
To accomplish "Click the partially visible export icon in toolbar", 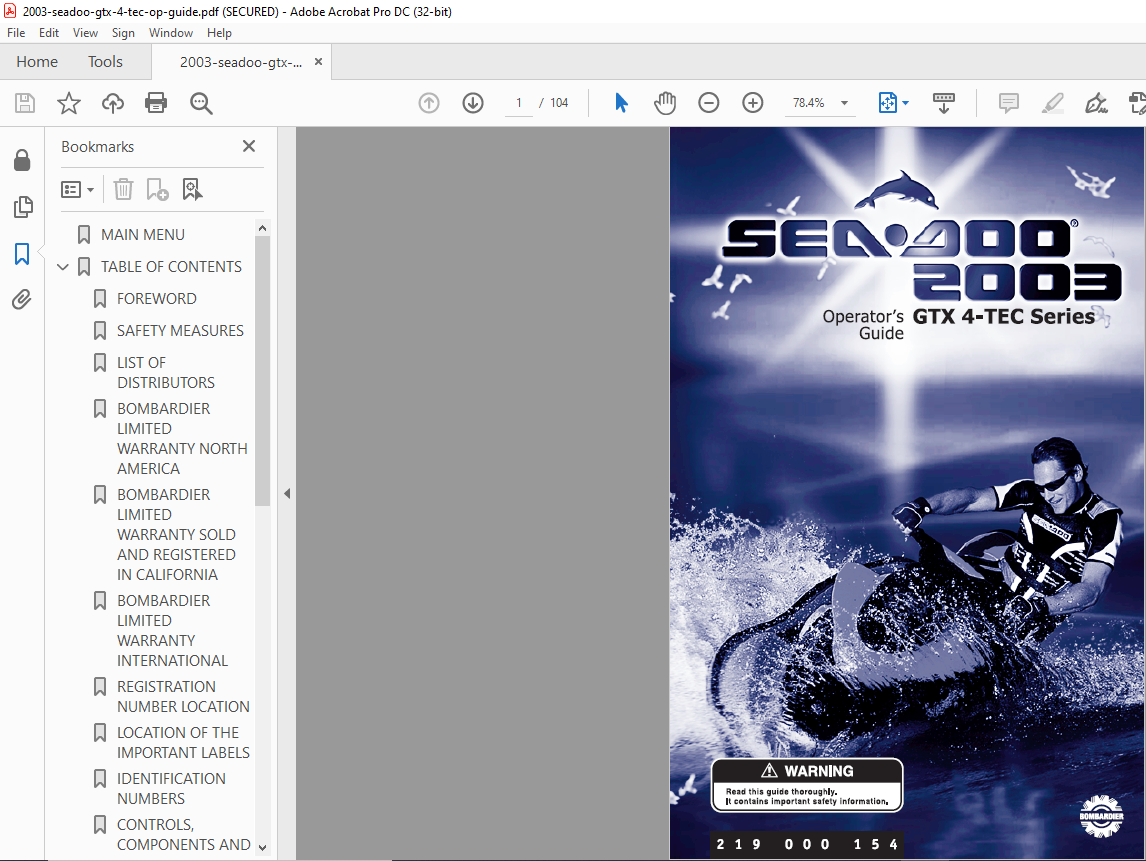I will coord(1138,103).
